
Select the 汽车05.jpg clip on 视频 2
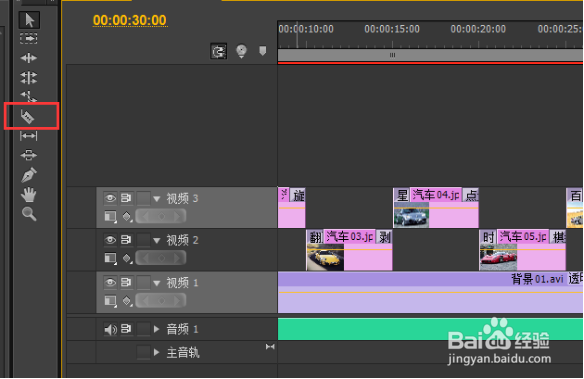[x=523, y=250]
